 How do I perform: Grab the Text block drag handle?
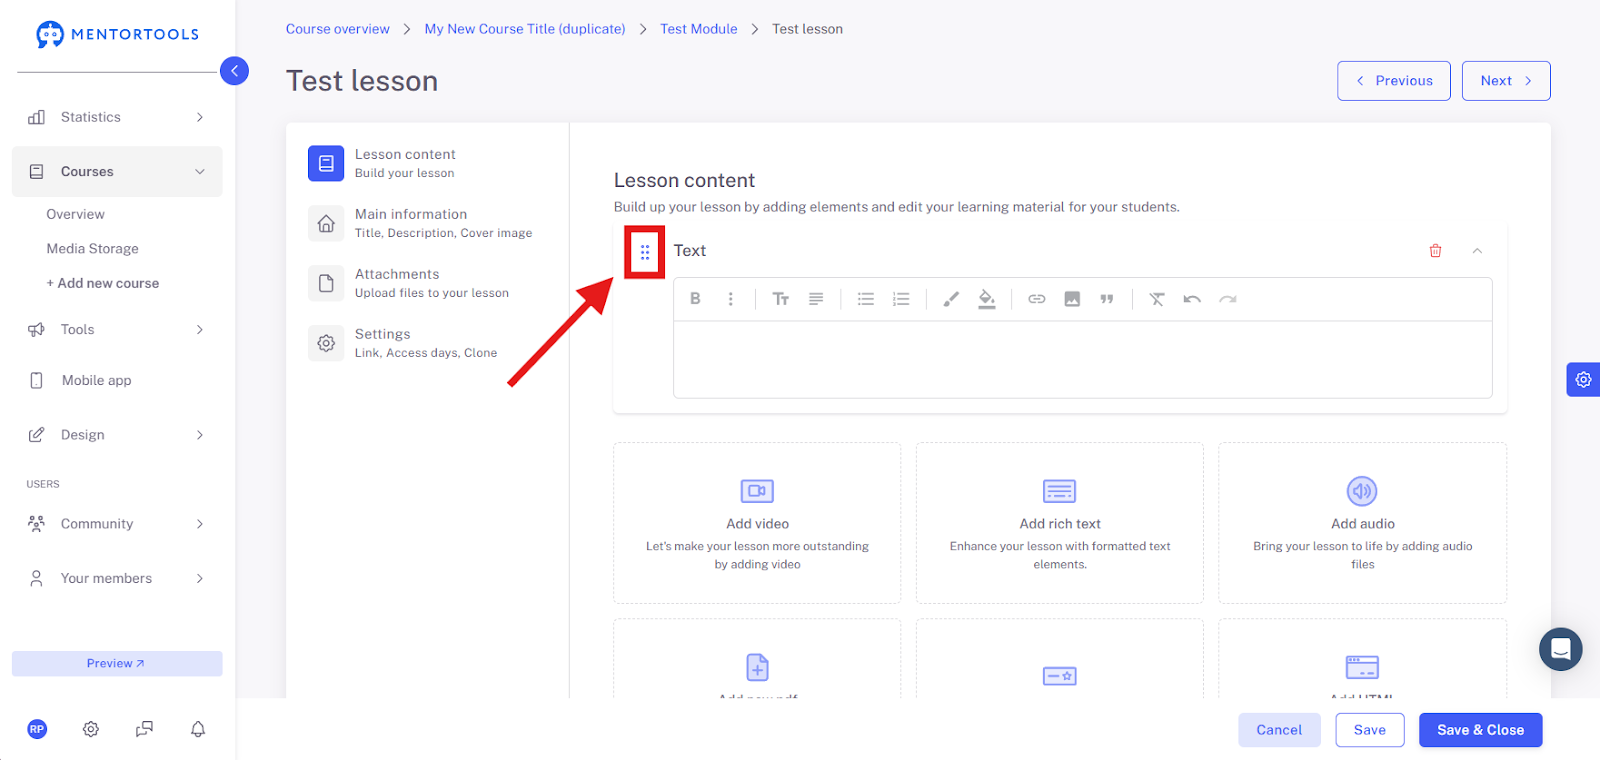tap(645, 252)
